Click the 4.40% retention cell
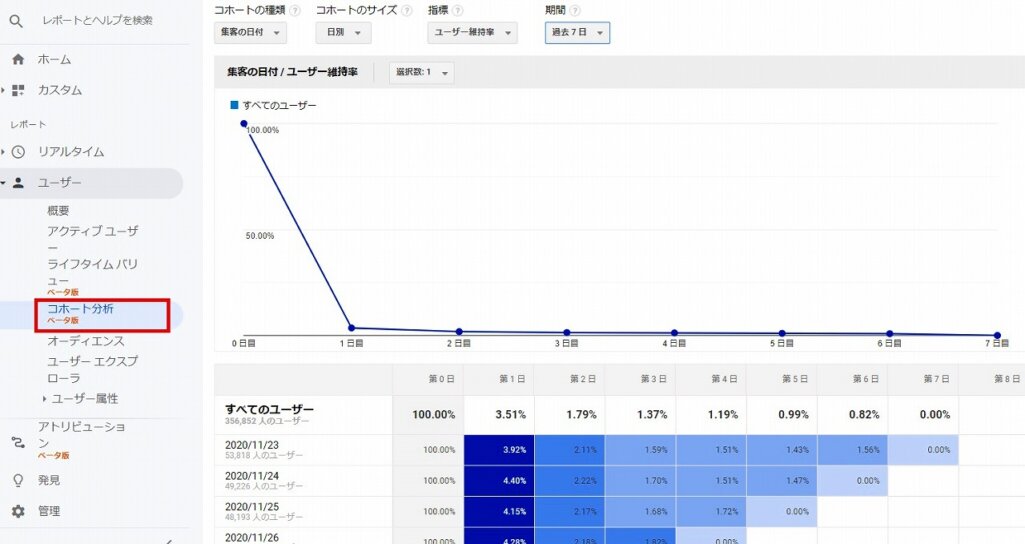1025x544 pixels. pyautogui.click(x=499, y=481)
